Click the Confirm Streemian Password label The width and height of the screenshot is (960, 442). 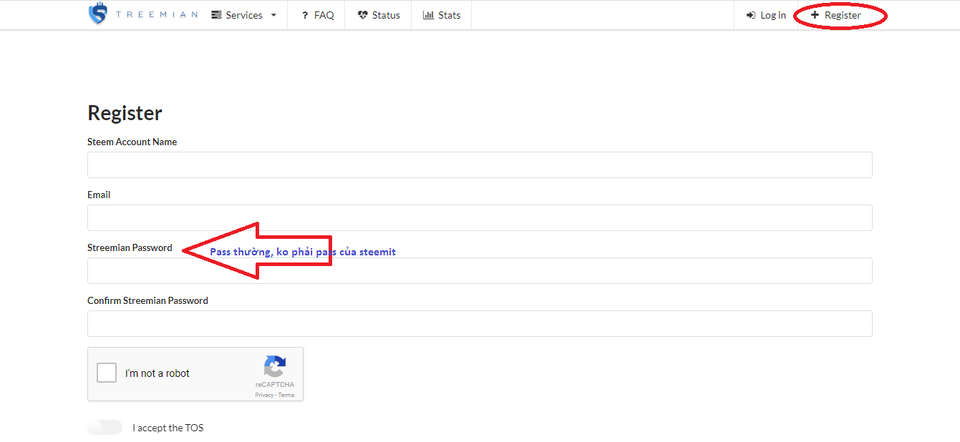(148, 301)
